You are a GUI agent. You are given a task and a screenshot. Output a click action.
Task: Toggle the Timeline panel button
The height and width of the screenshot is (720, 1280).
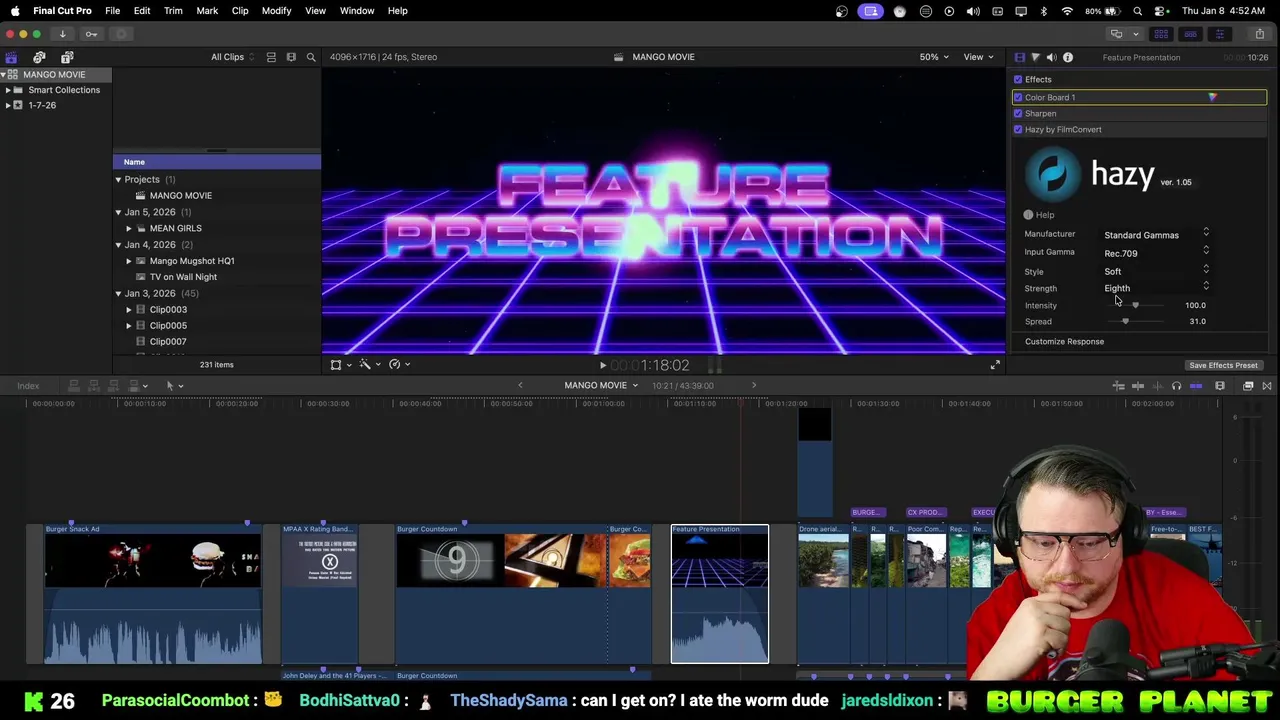(x=1190, y=34)
